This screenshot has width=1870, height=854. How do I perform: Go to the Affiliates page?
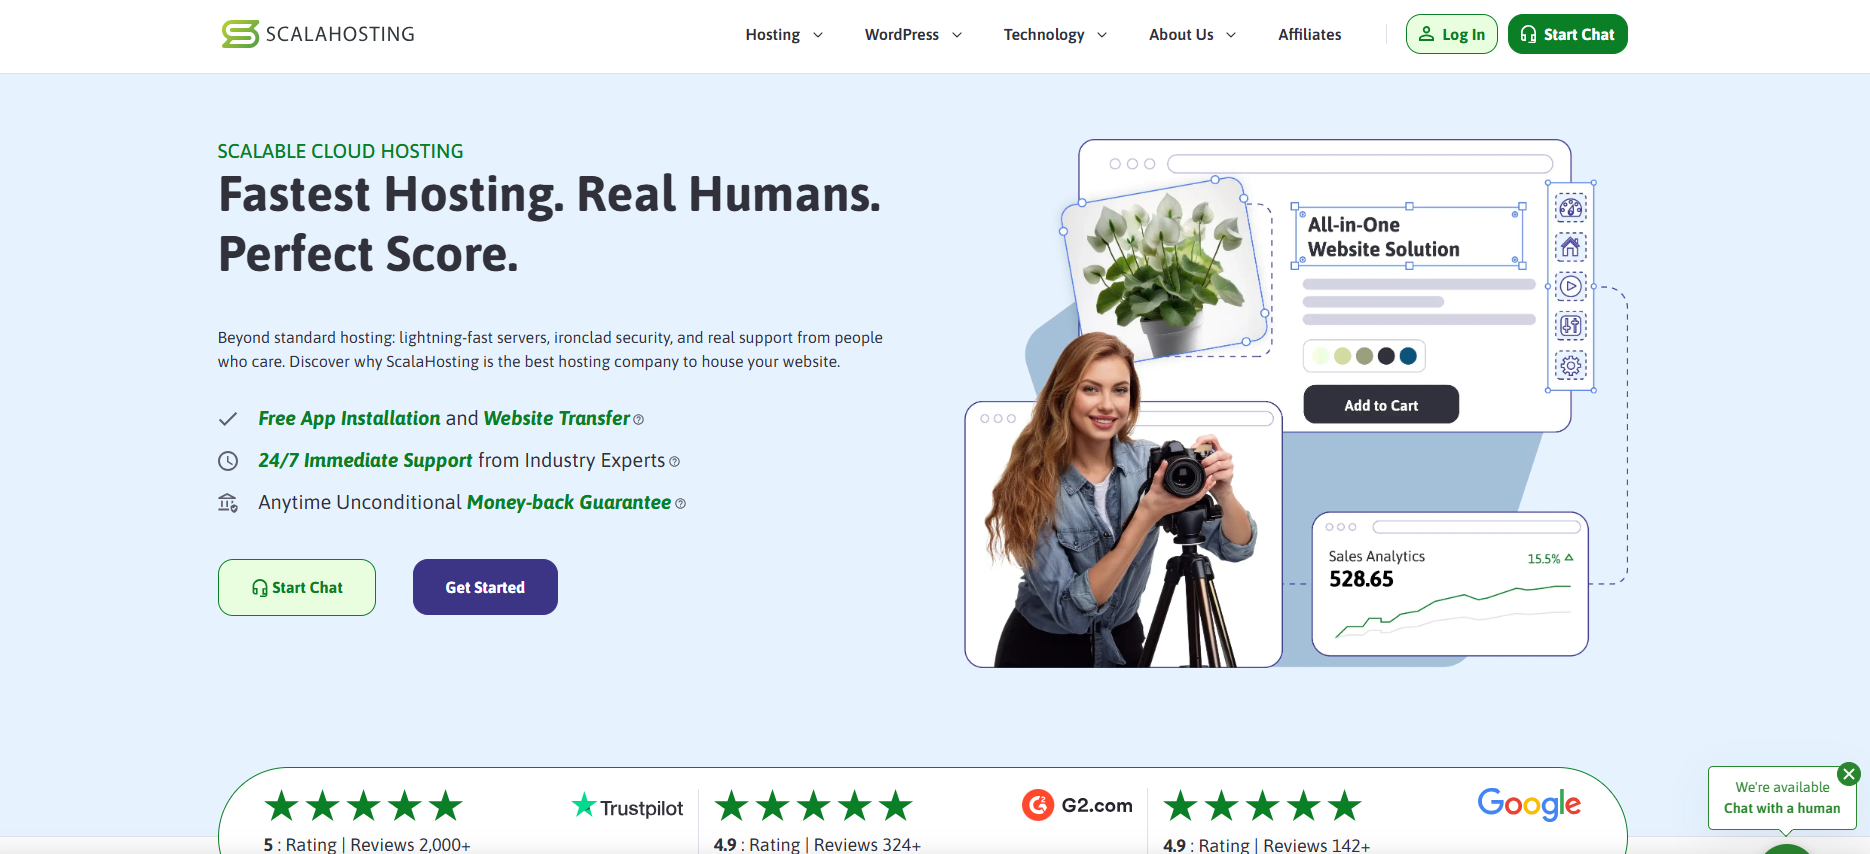(x=1309, y=34)
